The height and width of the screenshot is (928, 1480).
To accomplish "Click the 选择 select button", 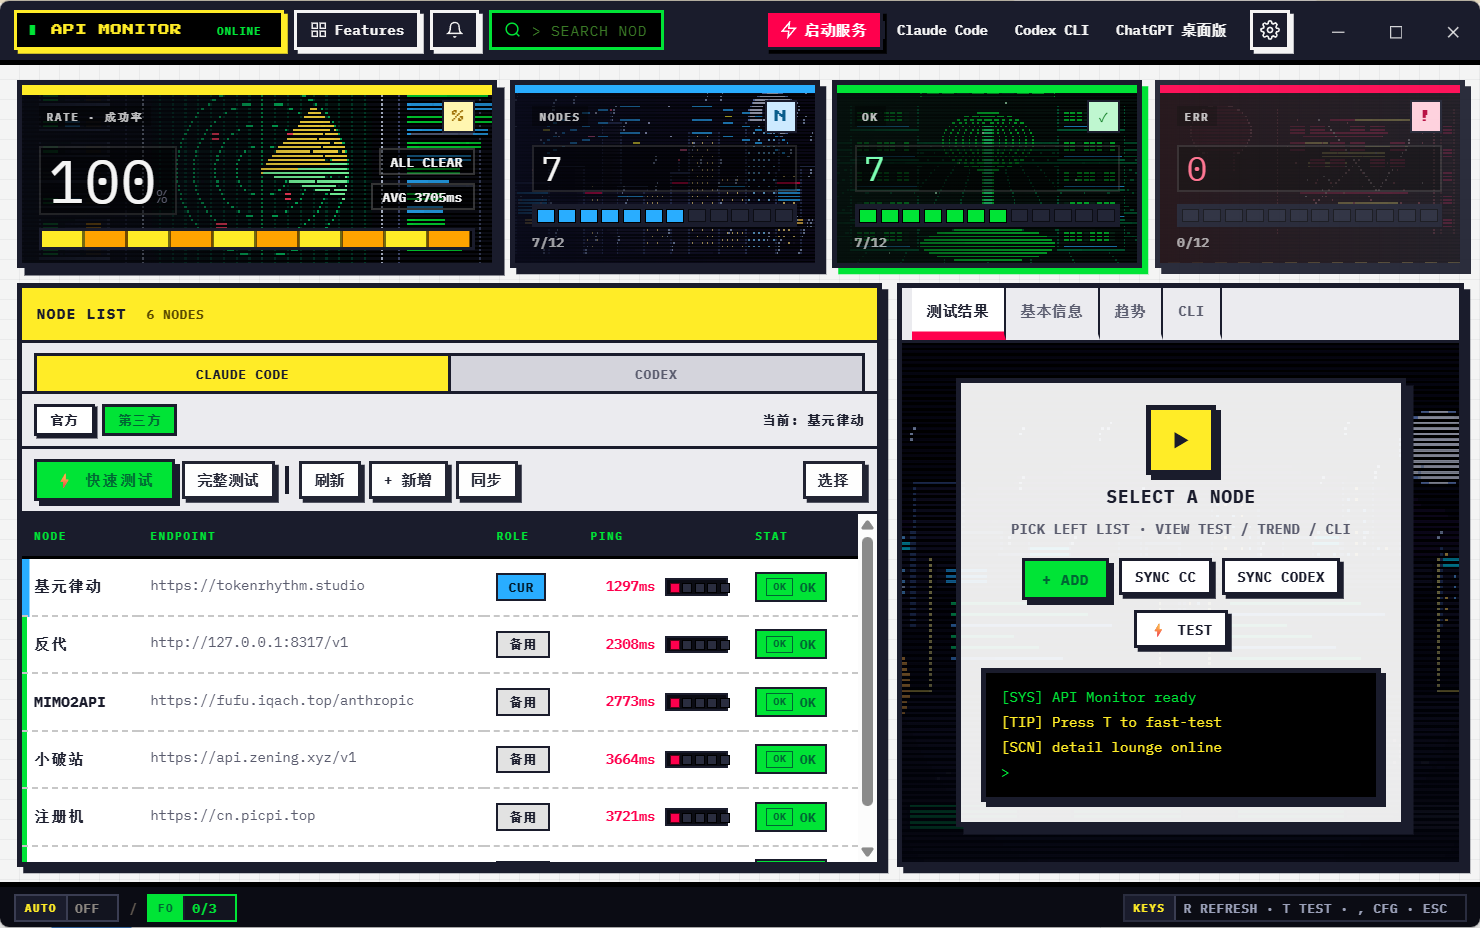I will (x=833, y=480).
